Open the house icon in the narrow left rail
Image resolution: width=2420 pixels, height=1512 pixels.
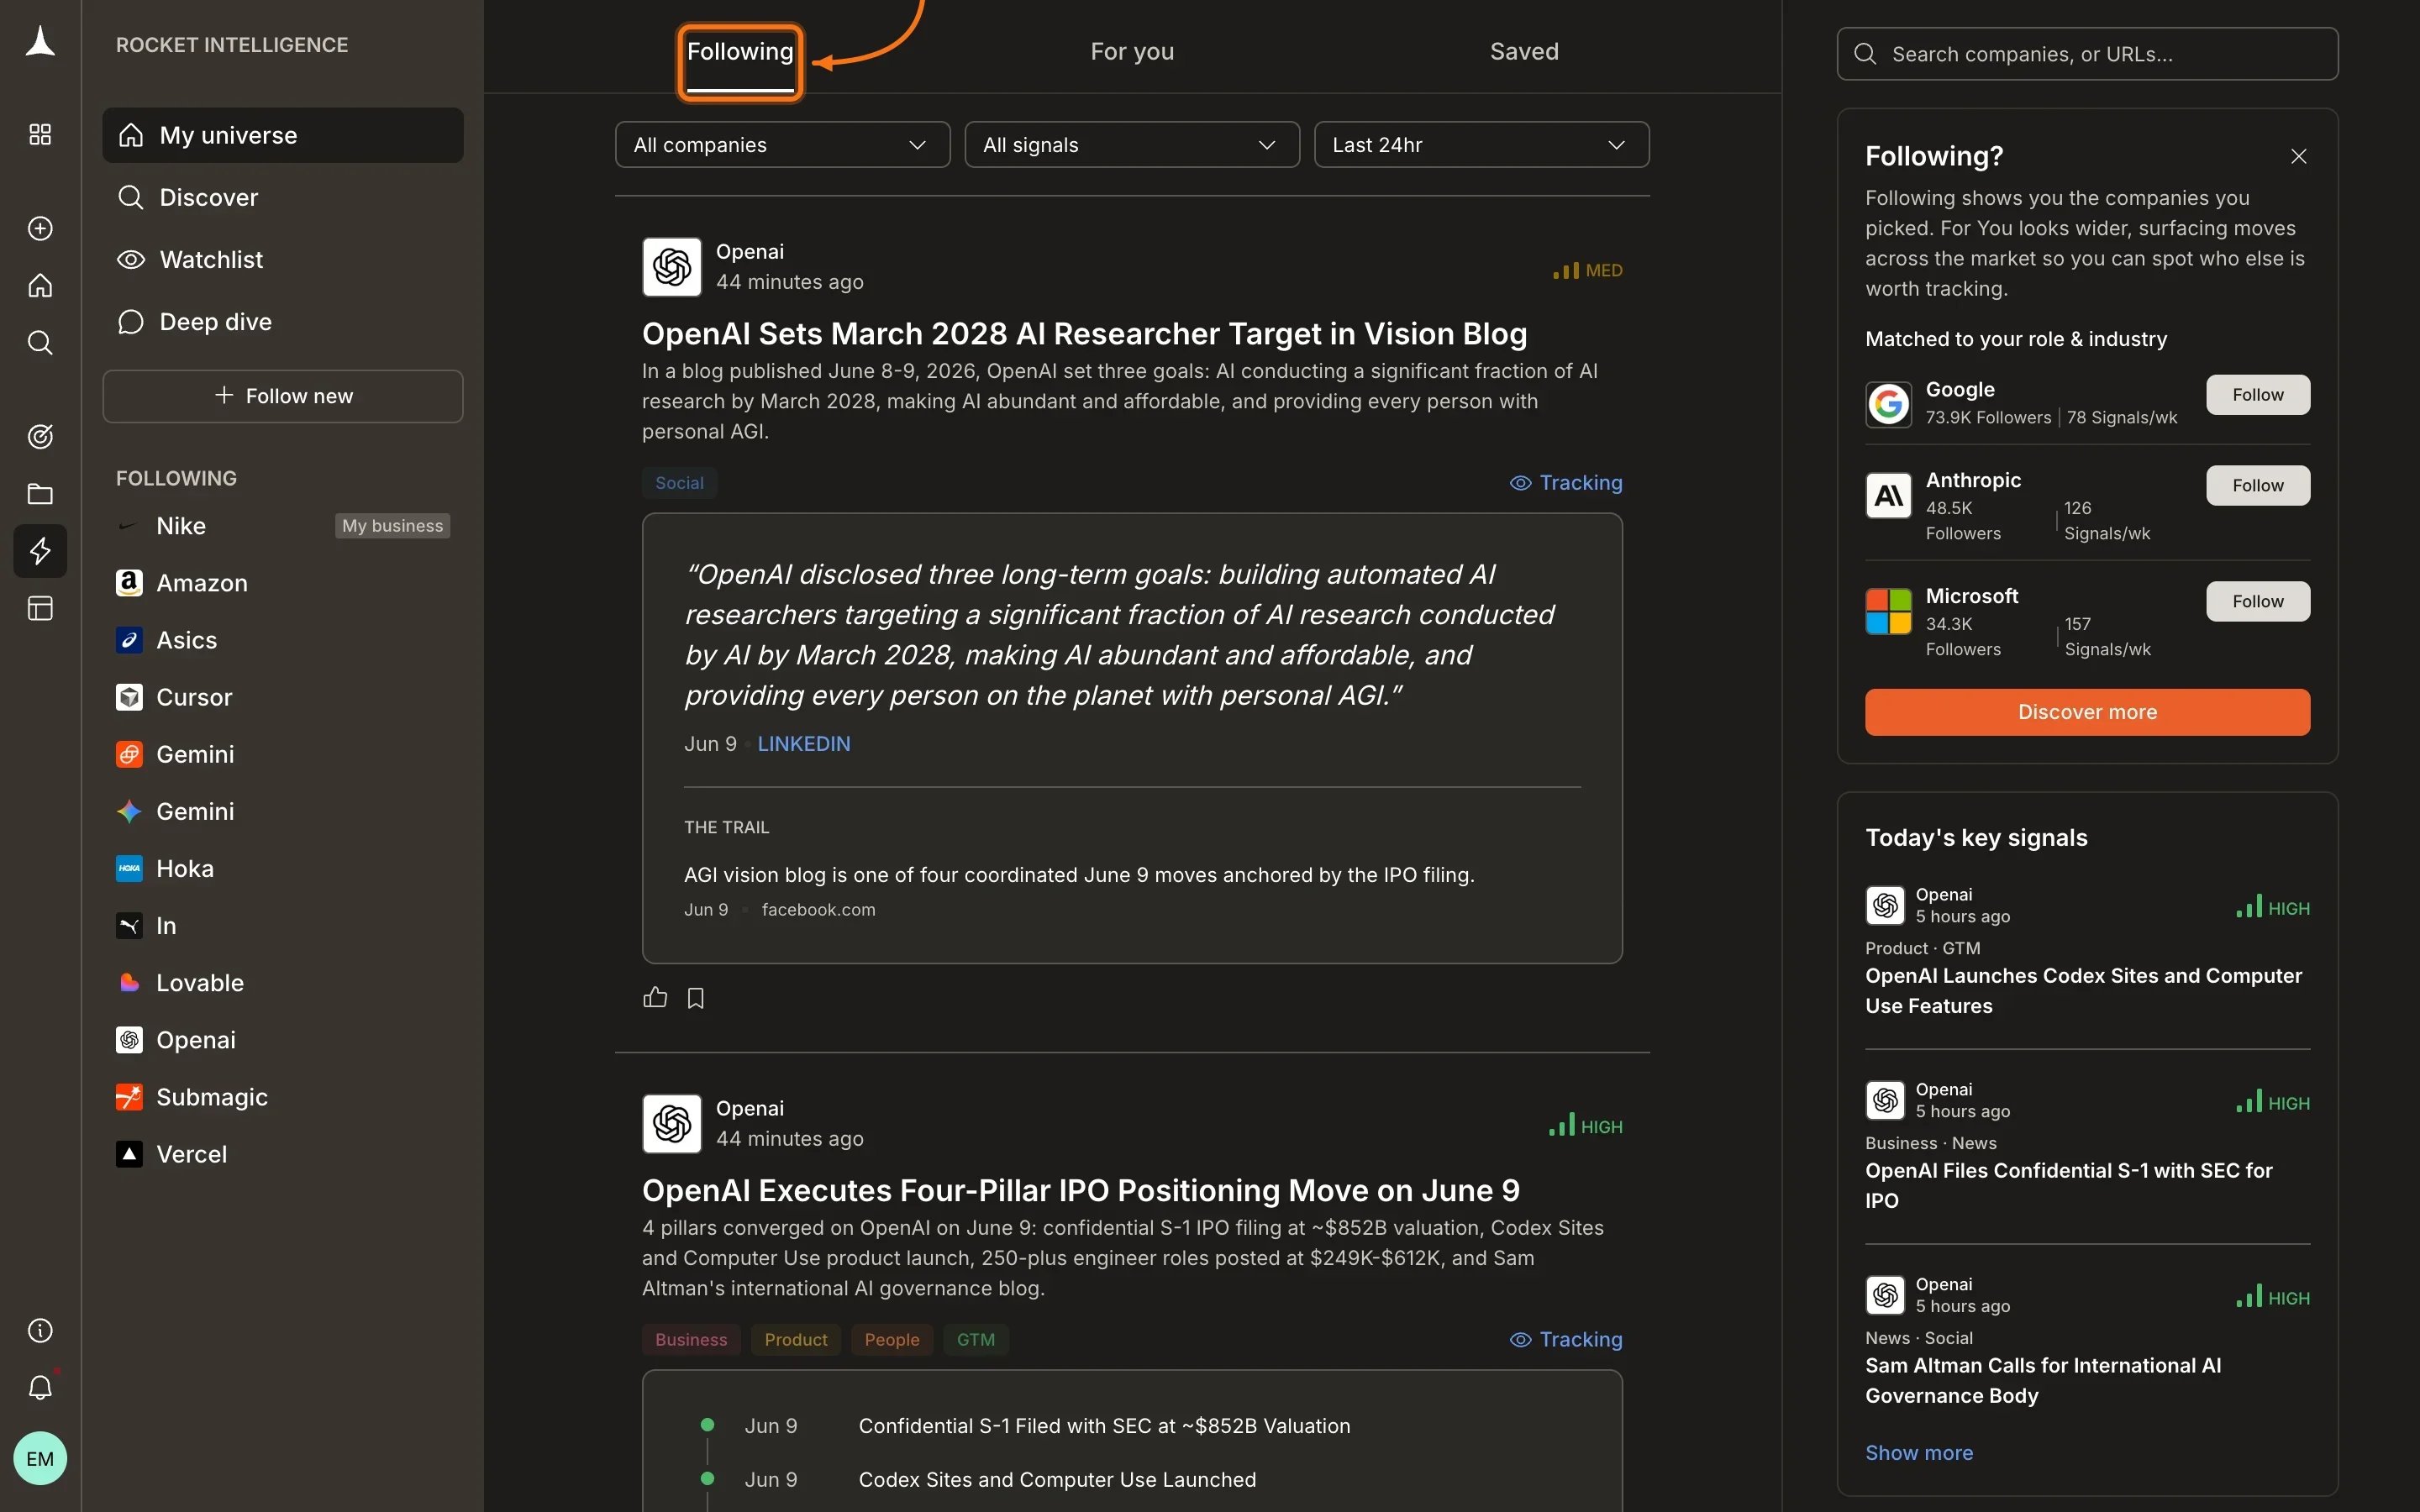point(40,286)
